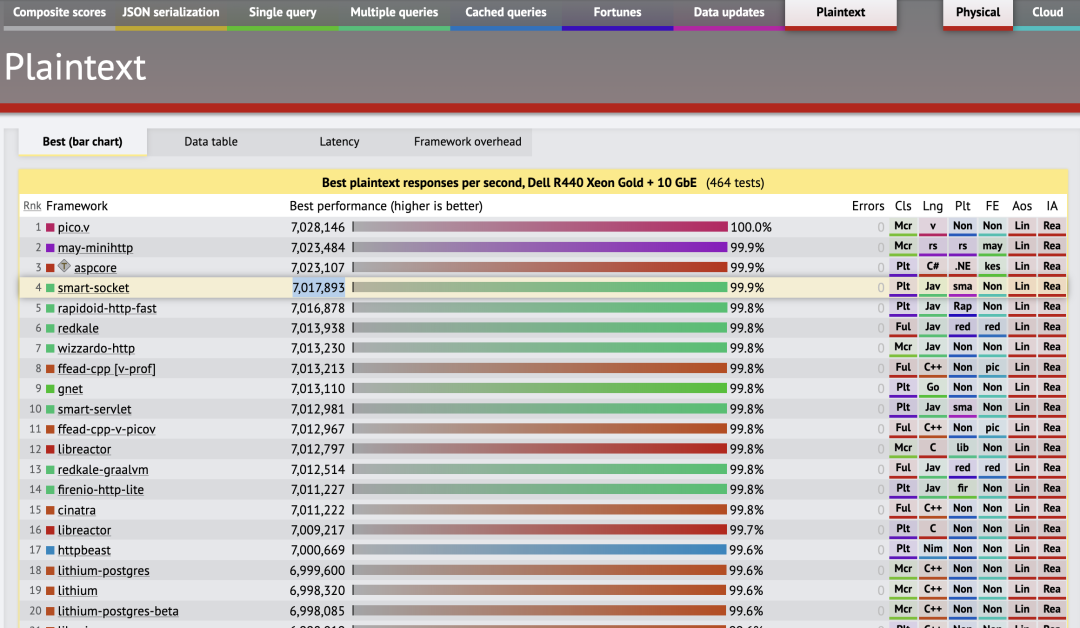Click the highlighted value 7,017,893
The height and width of the screenshot is (628, 1080).
click(x=318, y=288)
